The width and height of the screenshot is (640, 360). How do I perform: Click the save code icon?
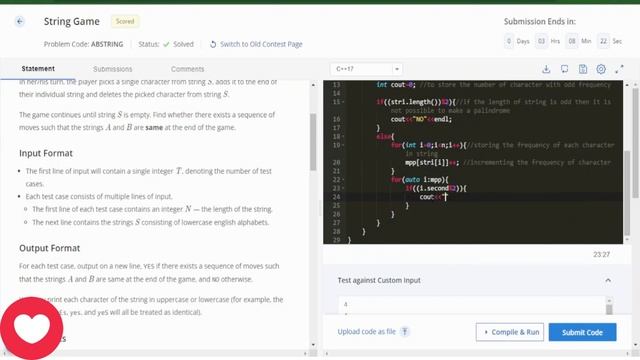click(583, 69)
